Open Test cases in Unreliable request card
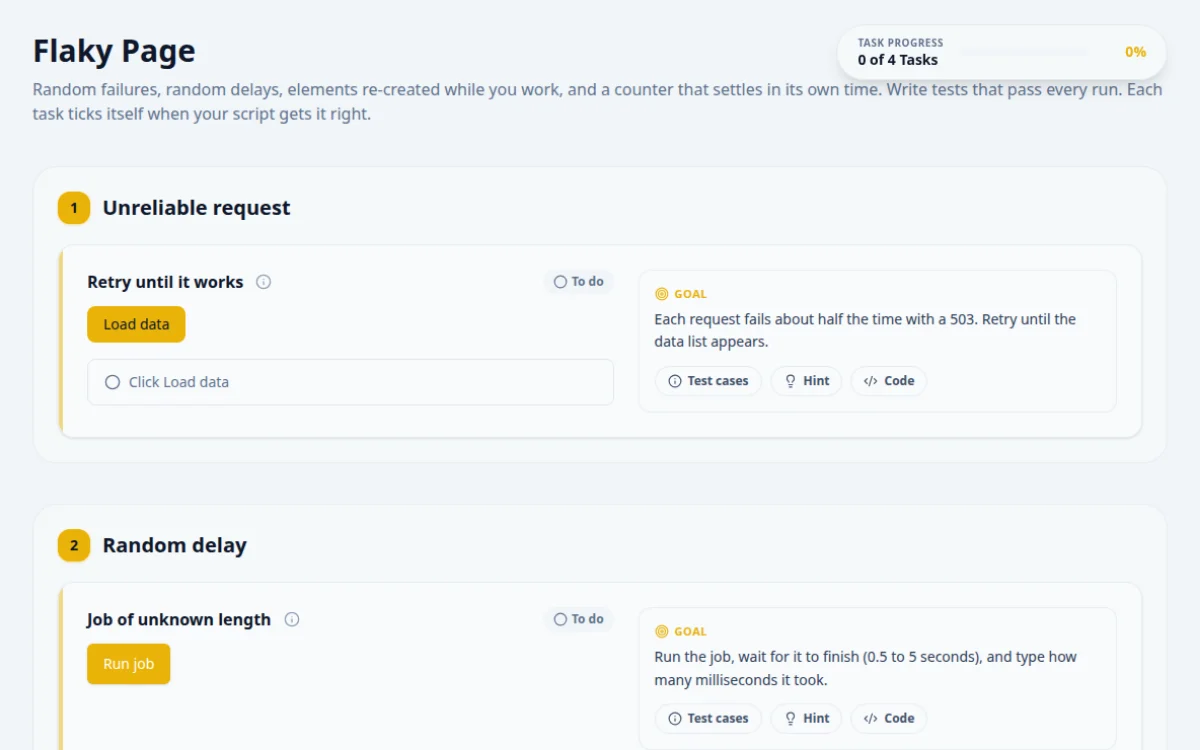This screenshot has width=1200, height=750. click(708, 381)
